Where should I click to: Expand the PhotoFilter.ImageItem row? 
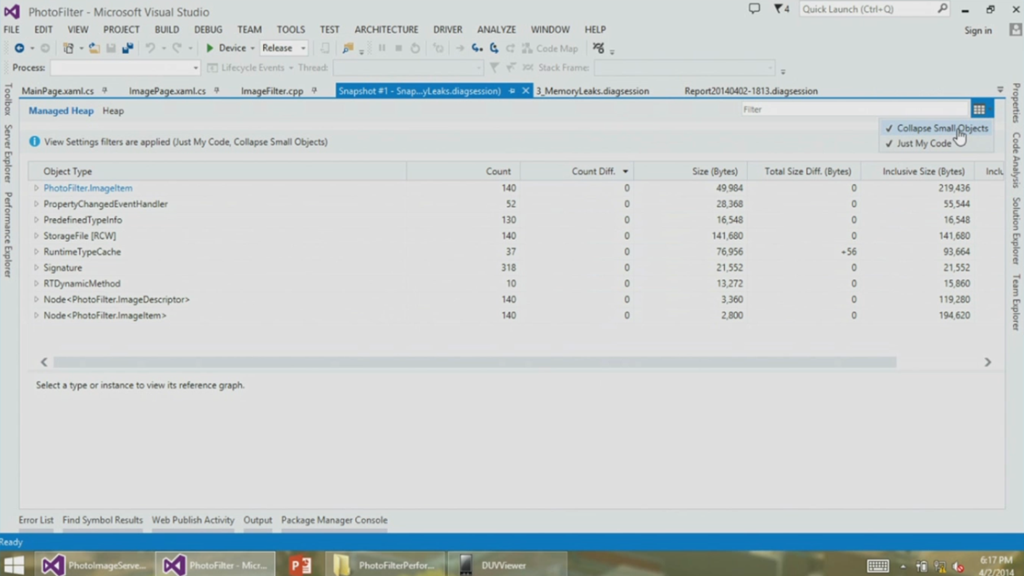36,188
